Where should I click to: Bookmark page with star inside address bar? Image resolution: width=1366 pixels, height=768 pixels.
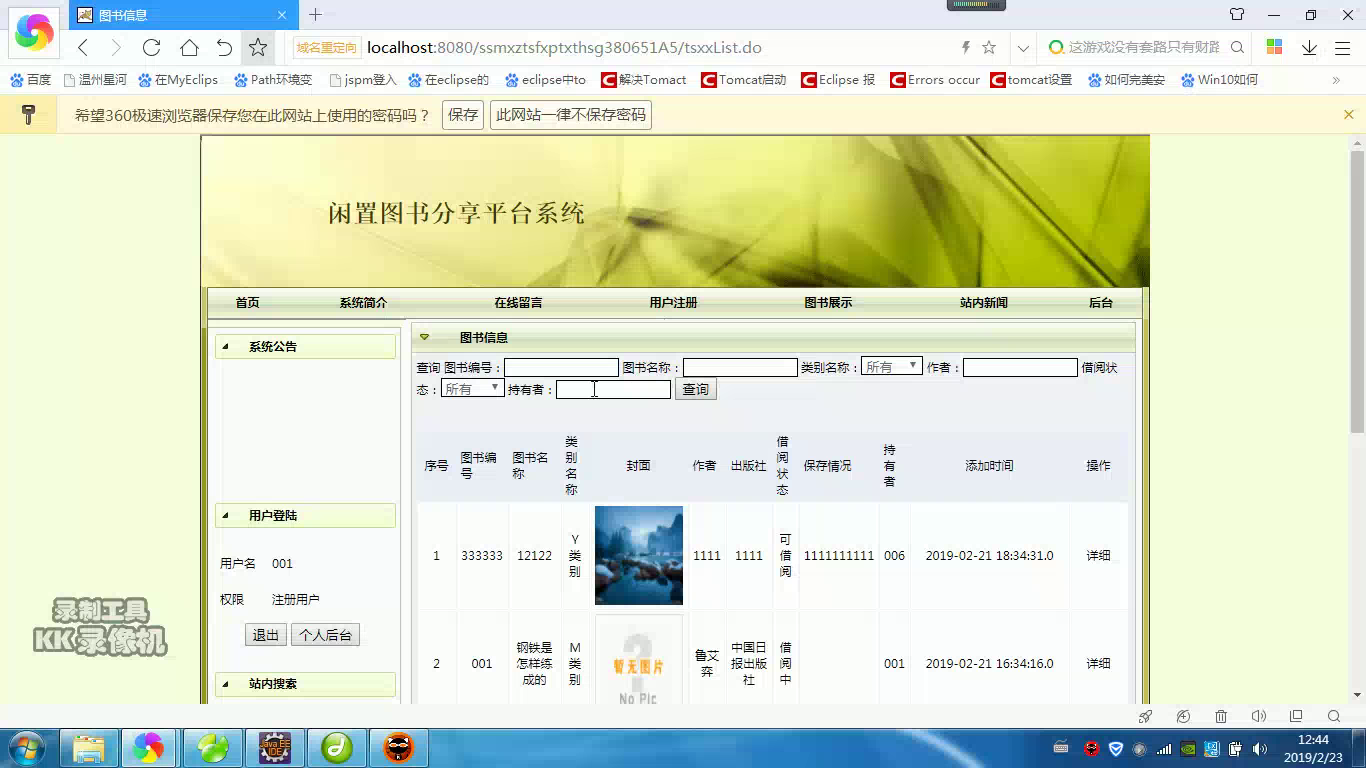click(x=989, y=47)
